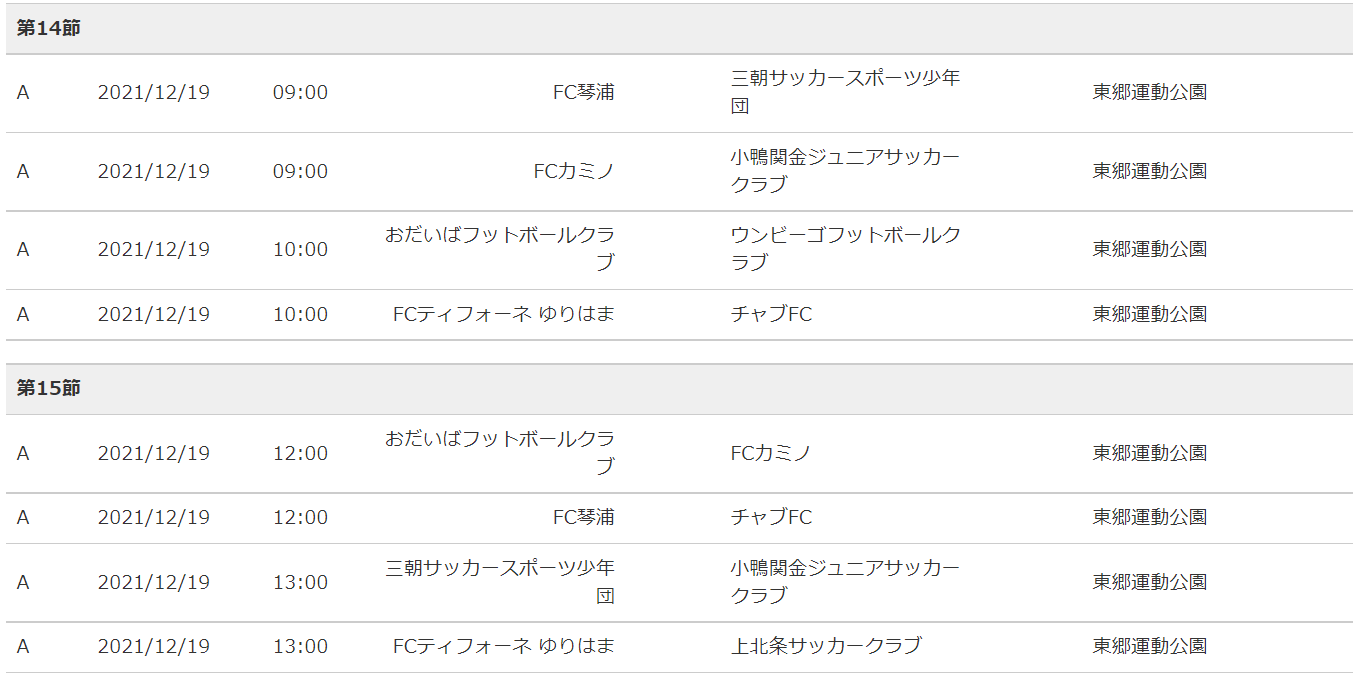Image resolution: width=1359 pixels, height=677 pixels.
Task: Click the 13:00 time of 上北条サッカークラブ match
Action: (300, 646)
